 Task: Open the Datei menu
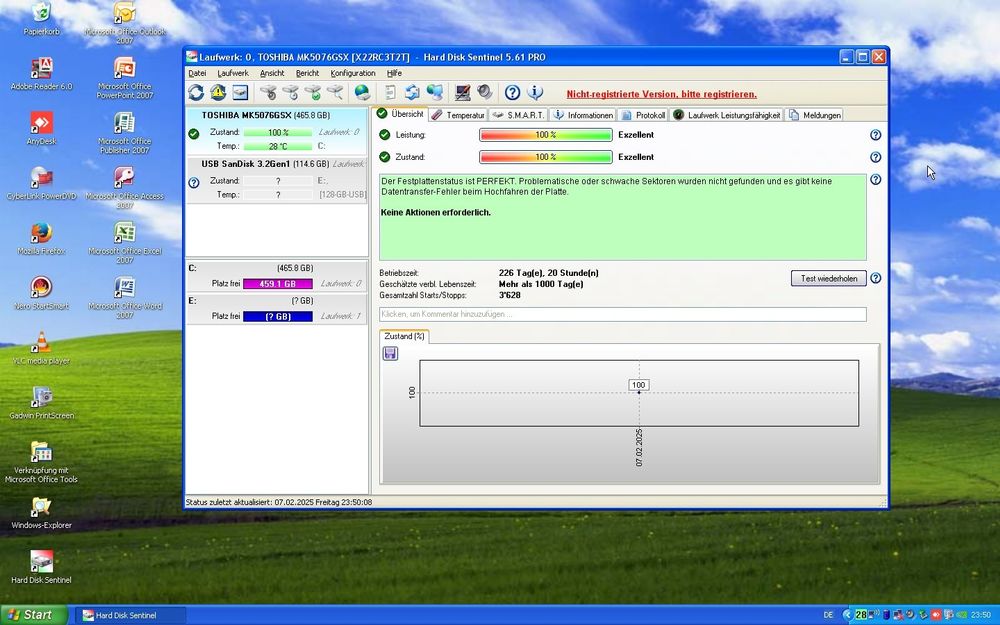coord(197,73)
